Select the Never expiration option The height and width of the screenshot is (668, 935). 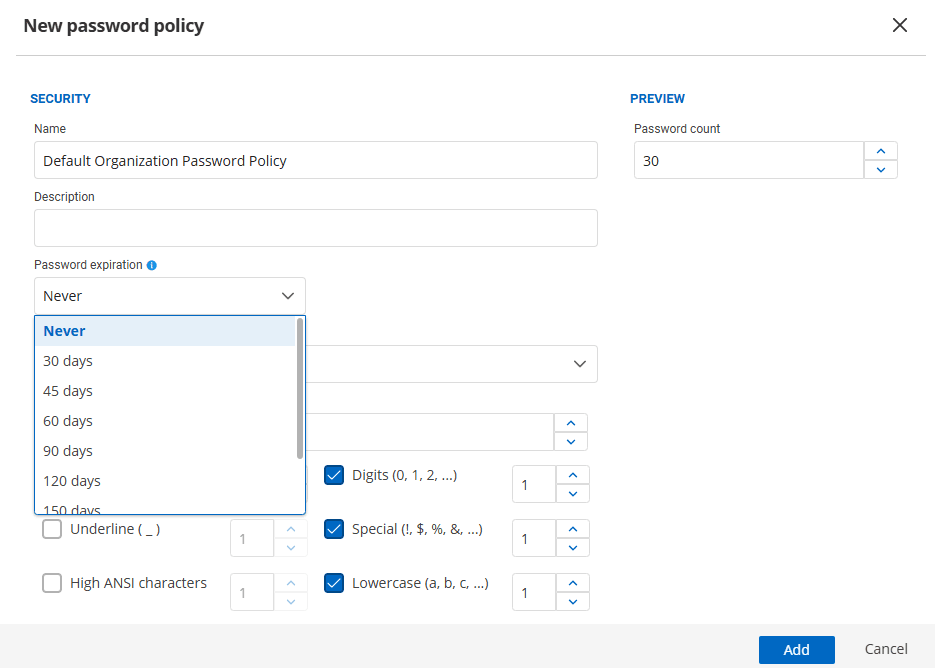[64, 330]
